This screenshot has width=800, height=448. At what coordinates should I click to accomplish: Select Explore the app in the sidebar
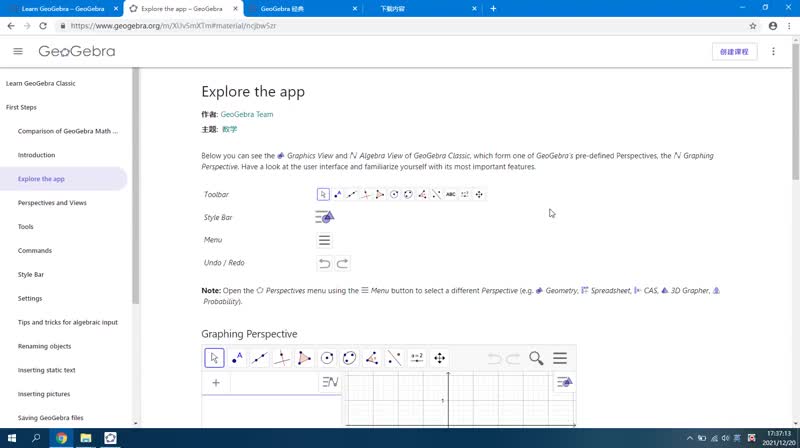[x=63, y=179]
